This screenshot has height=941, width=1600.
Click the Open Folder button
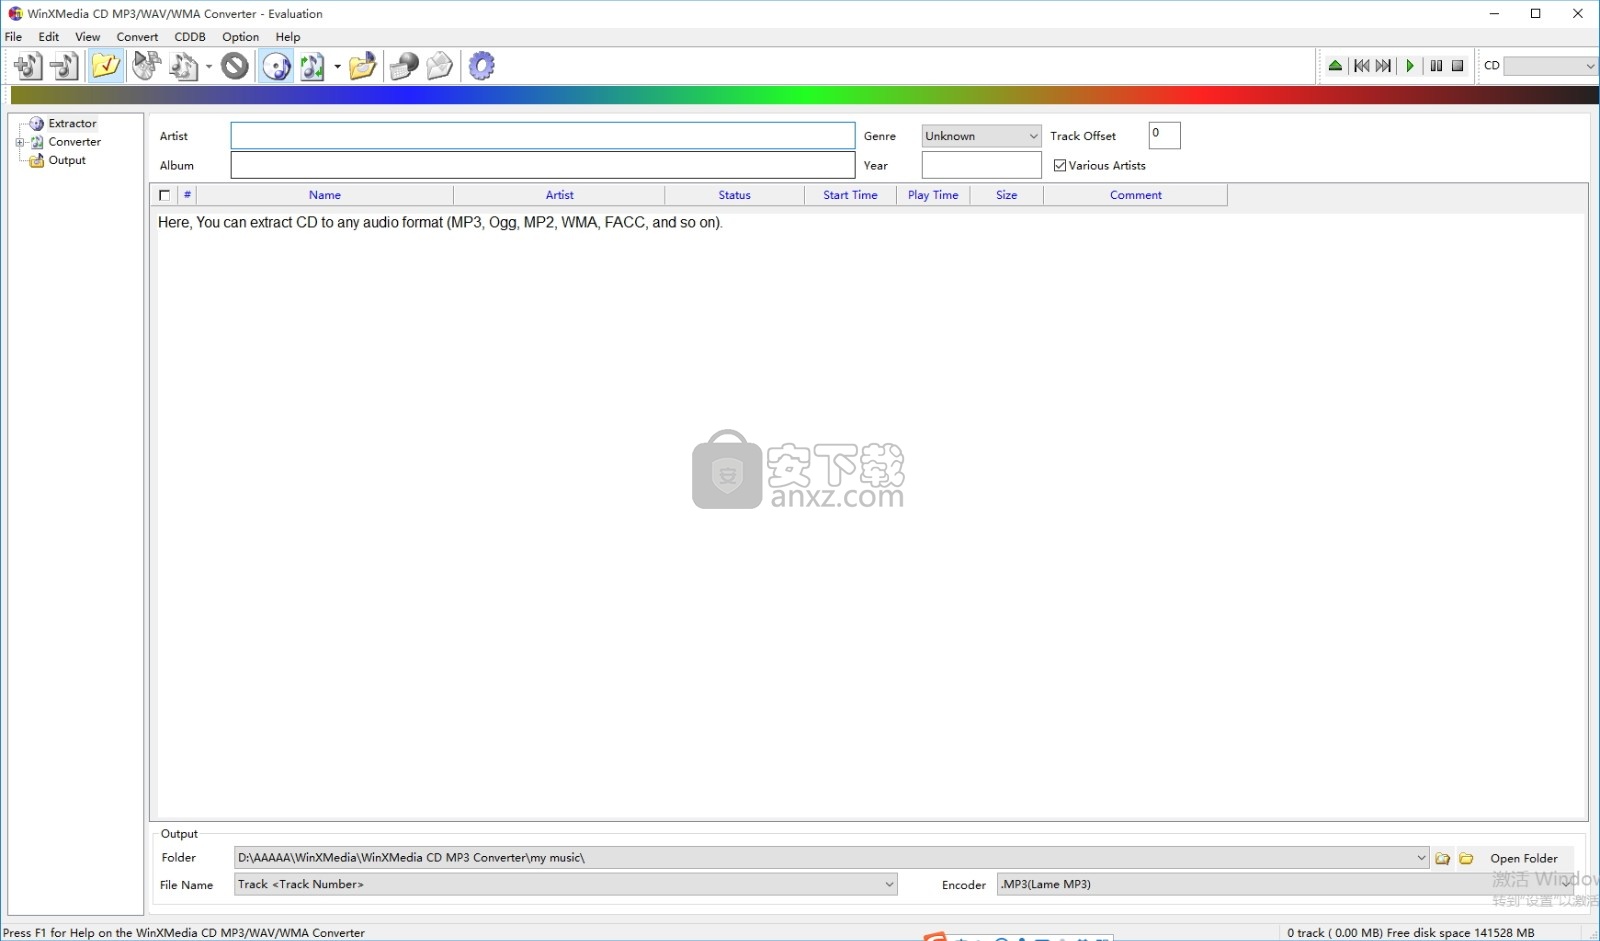(x=1524, y=859)
